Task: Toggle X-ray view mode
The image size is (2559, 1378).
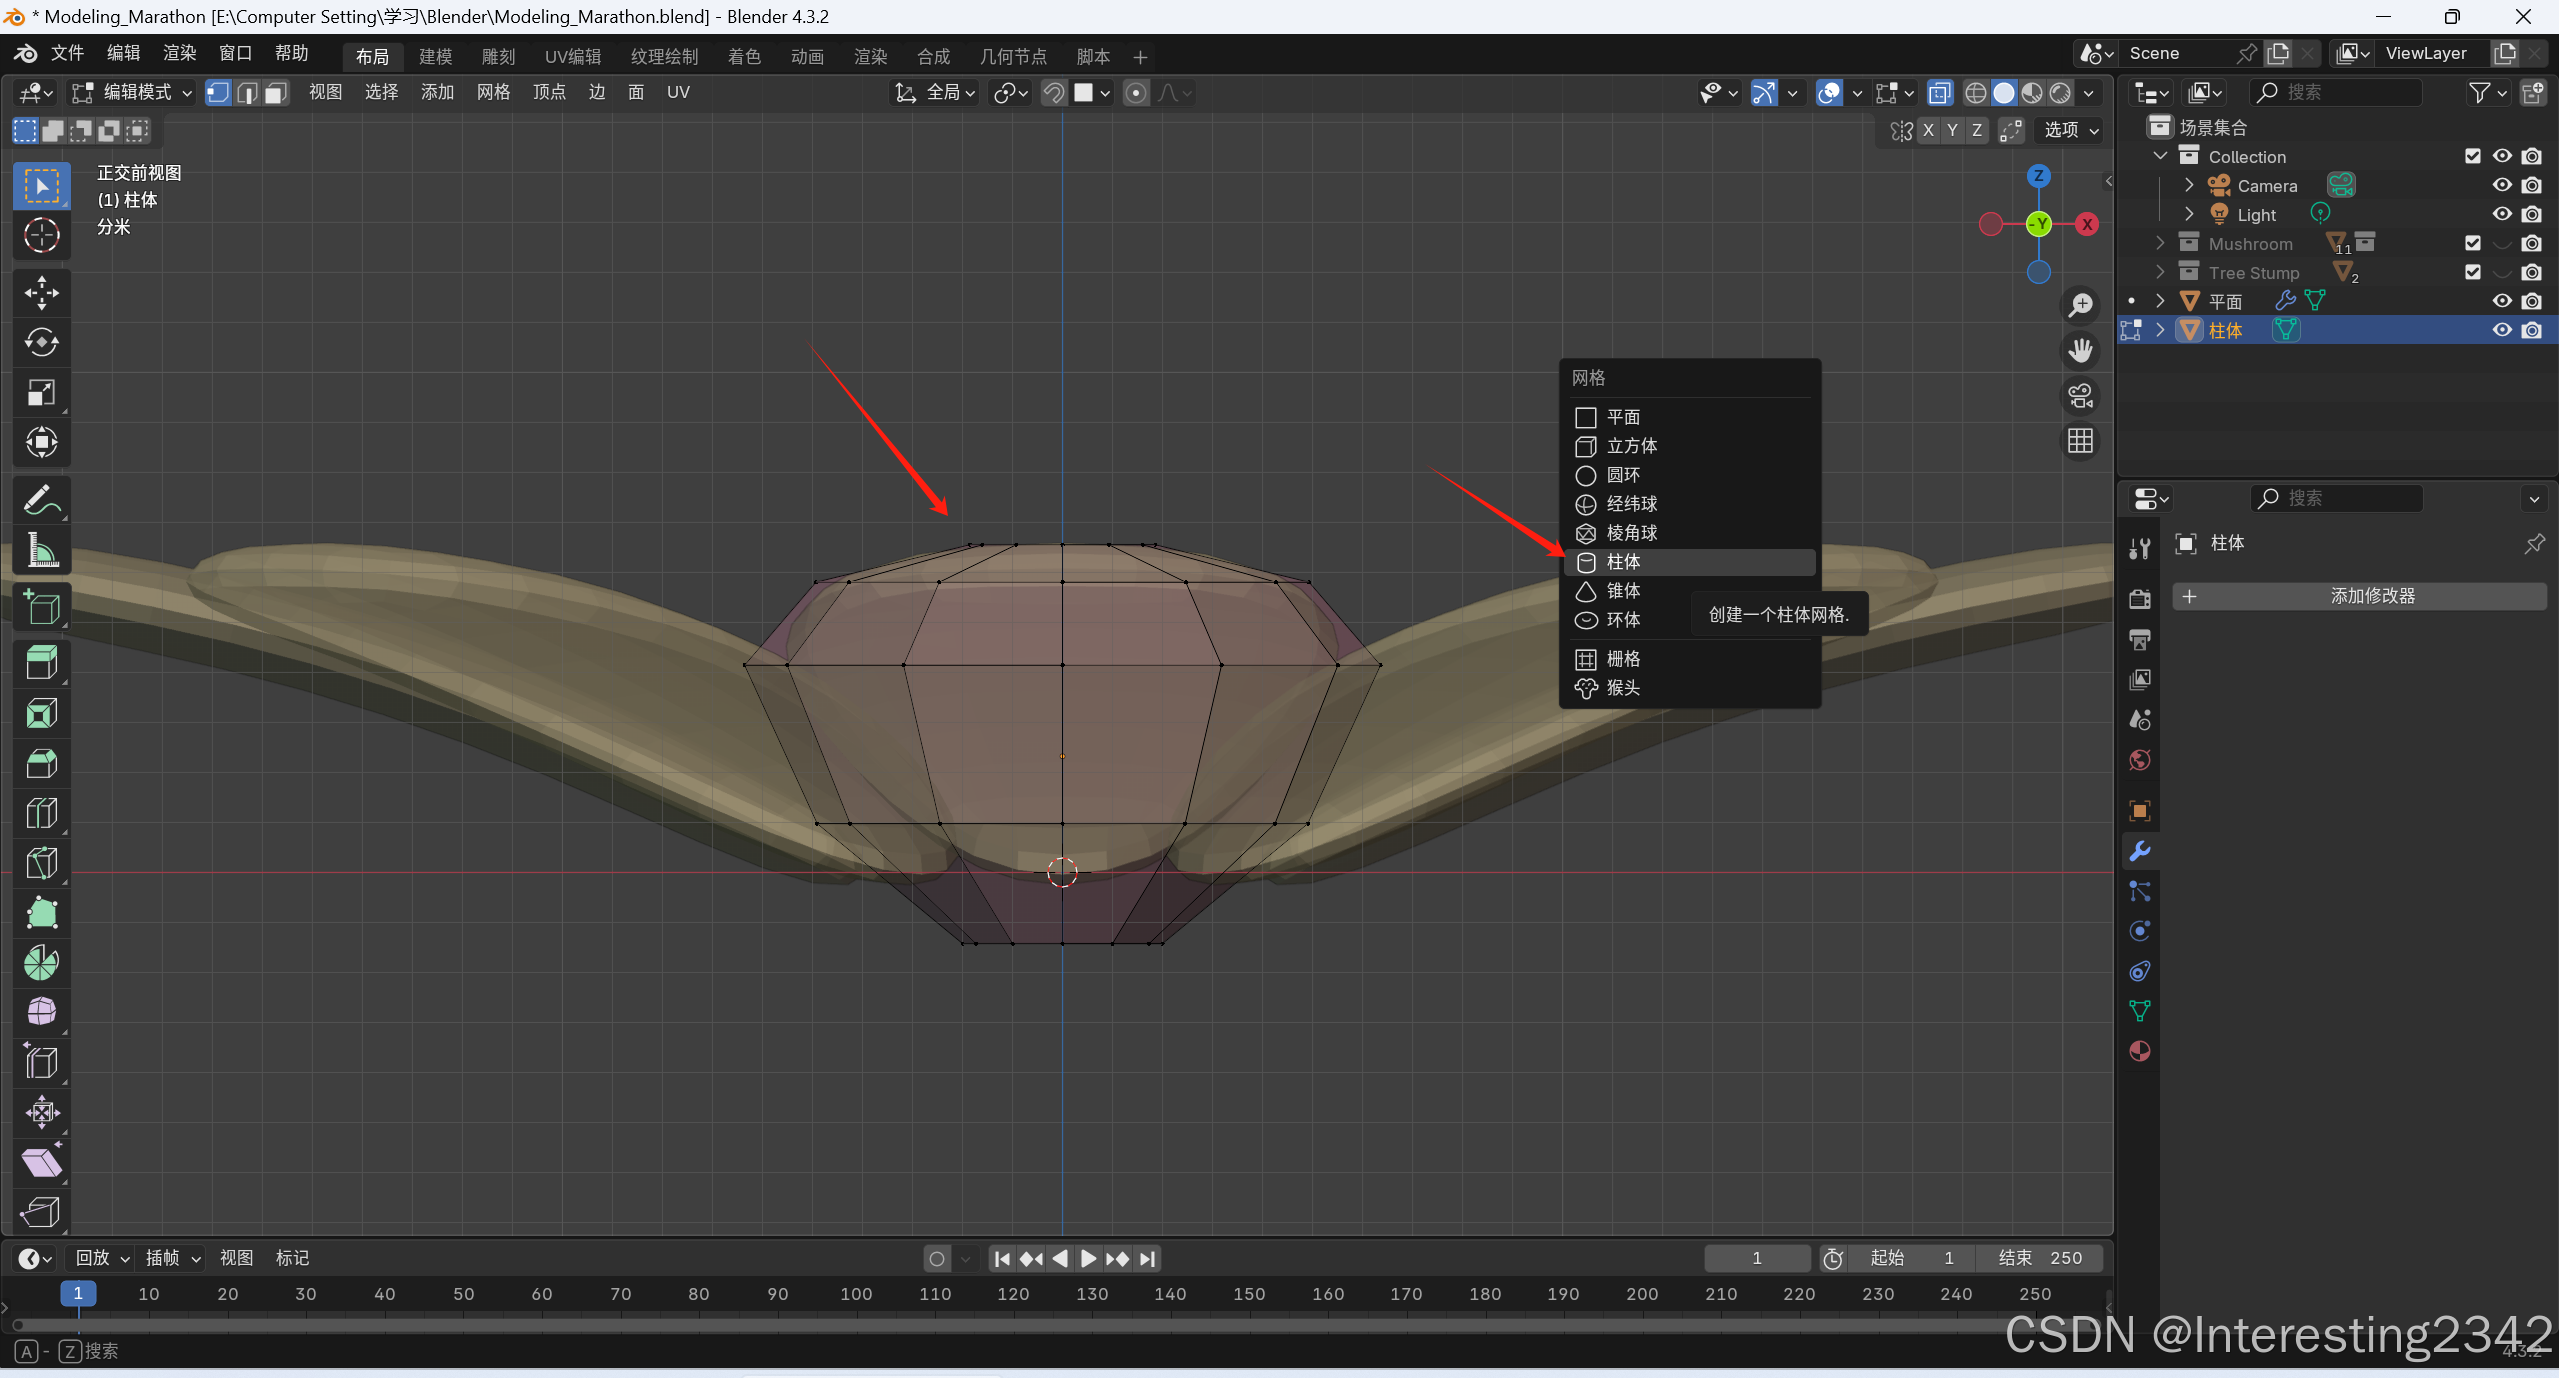Action: pos(1939,93)
